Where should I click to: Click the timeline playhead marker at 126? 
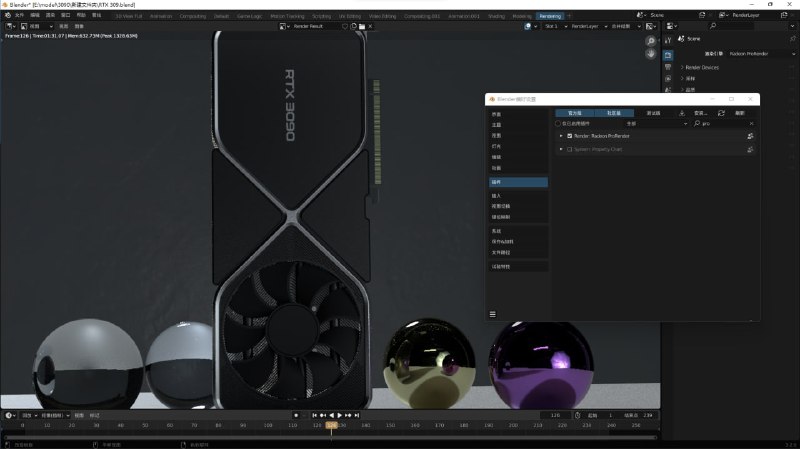pyautogui.click(x=332, y=425)
